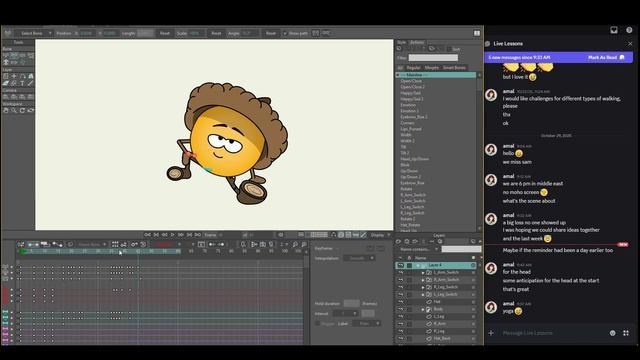Click the Message Live Lessons input field
The image size is (640, 360).
click(553, 333)
